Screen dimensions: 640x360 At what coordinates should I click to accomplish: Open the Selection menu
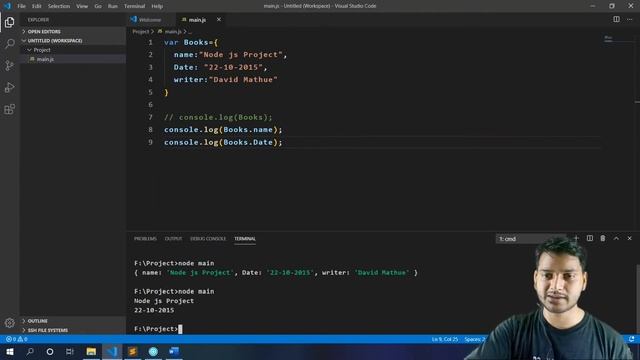click(59, 6)
